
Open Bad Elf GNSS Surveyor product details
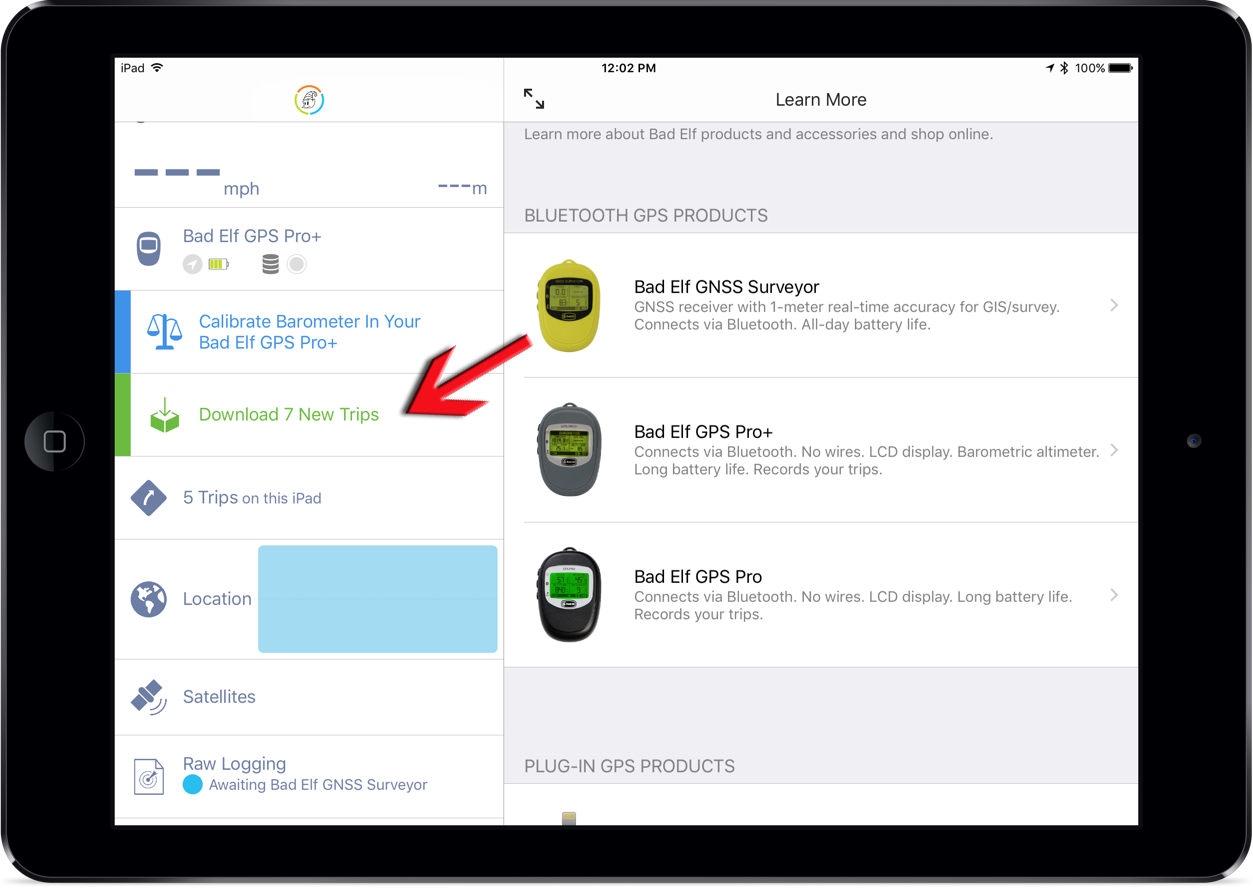(821, 305)
